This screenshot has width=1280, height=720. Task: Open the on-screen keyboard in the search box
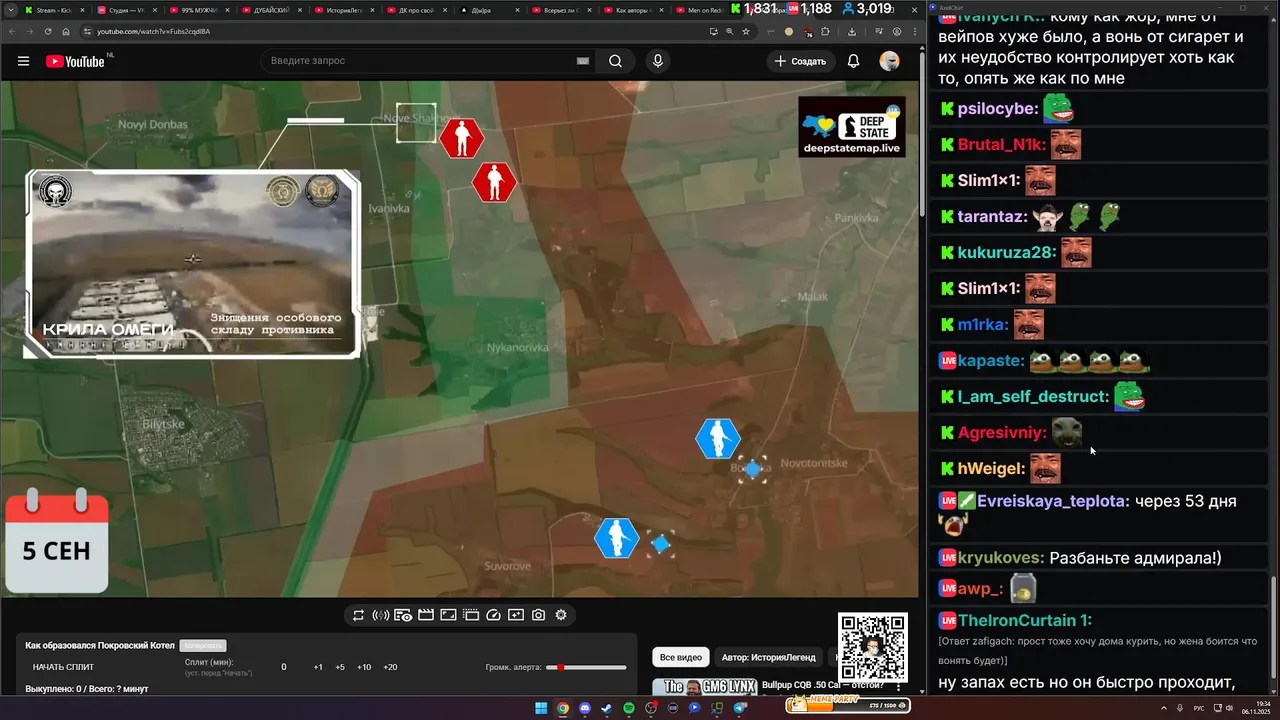pyautogui.click(x=583, y=61)
